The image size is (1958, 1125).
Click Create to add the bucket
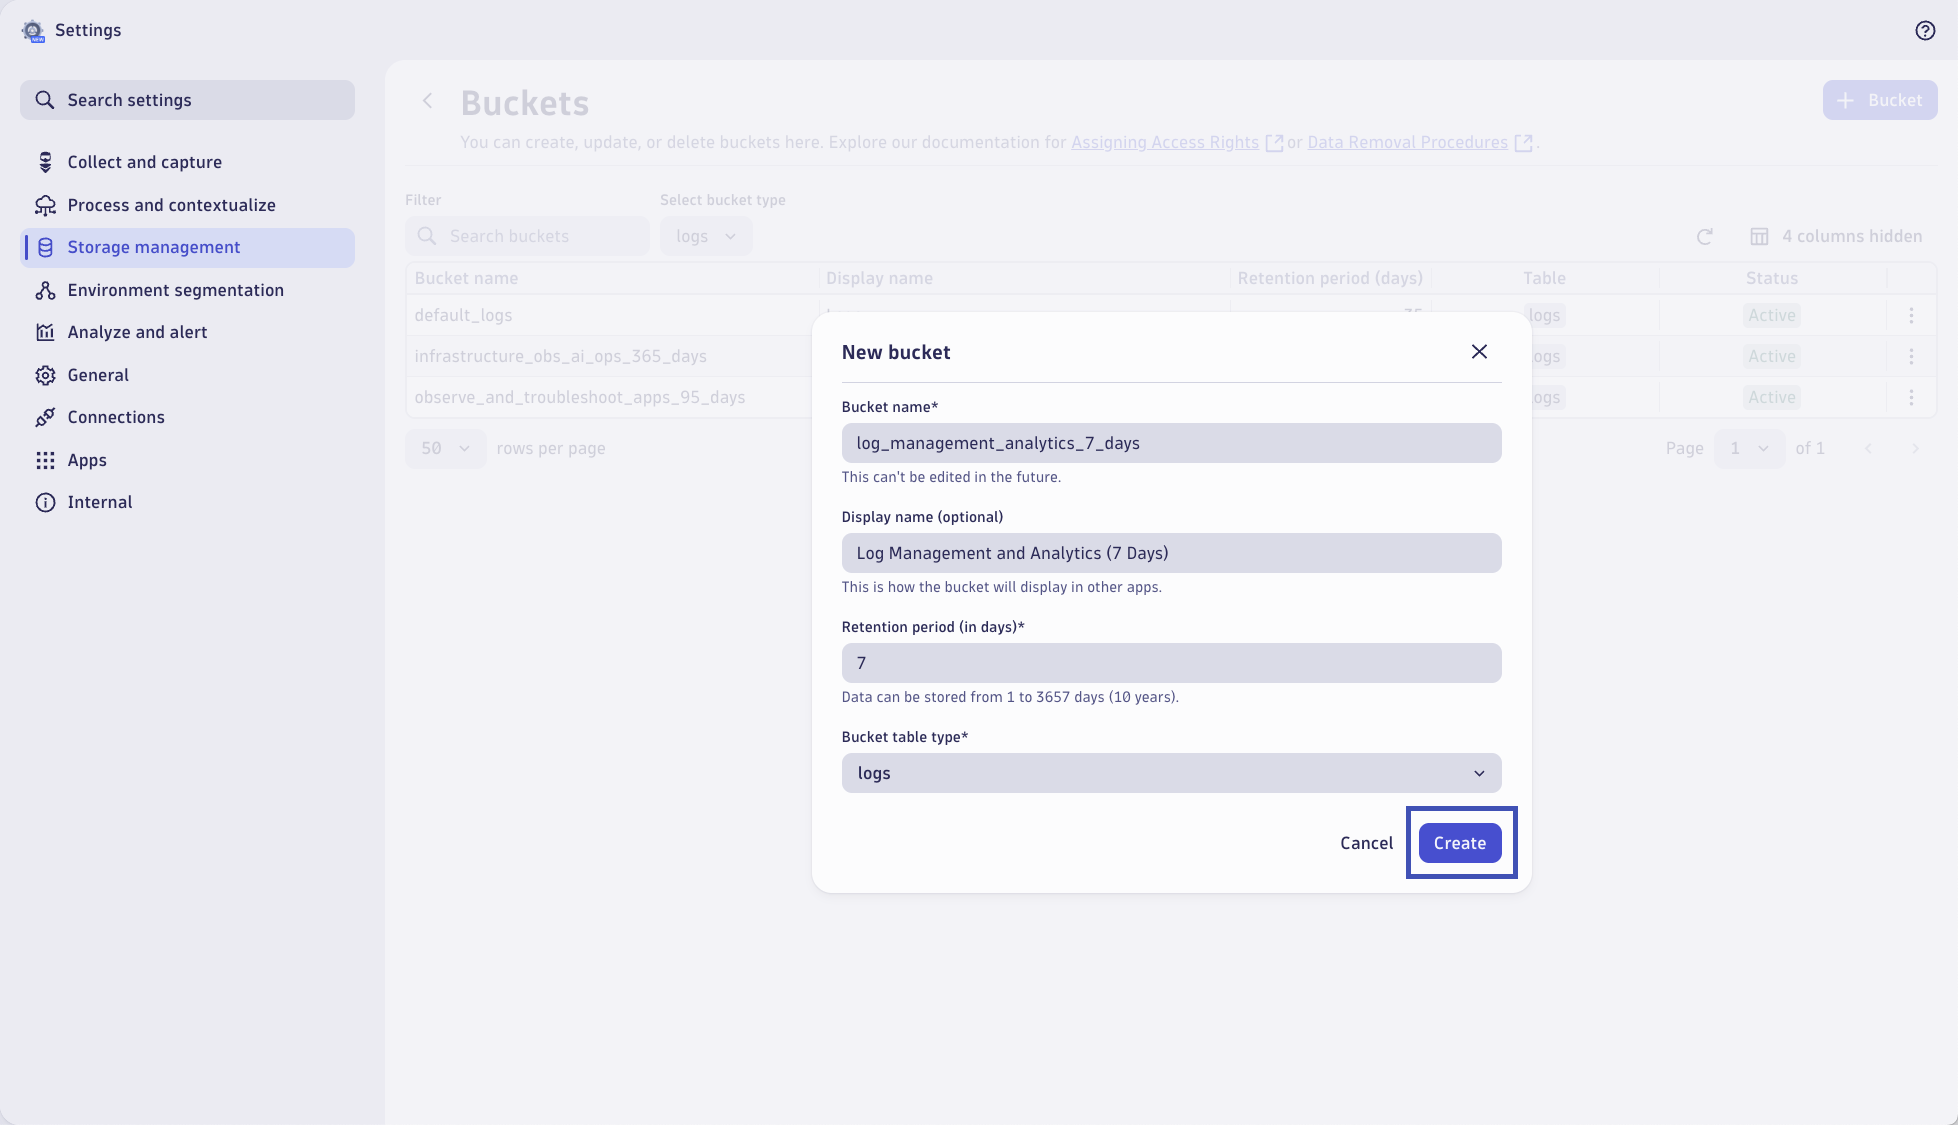1460,843
